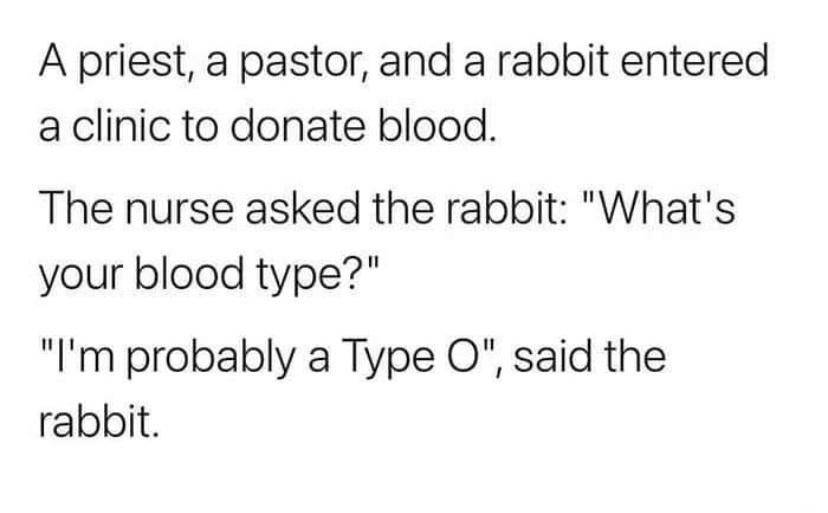Select the word "clinic"

[121, 125]
